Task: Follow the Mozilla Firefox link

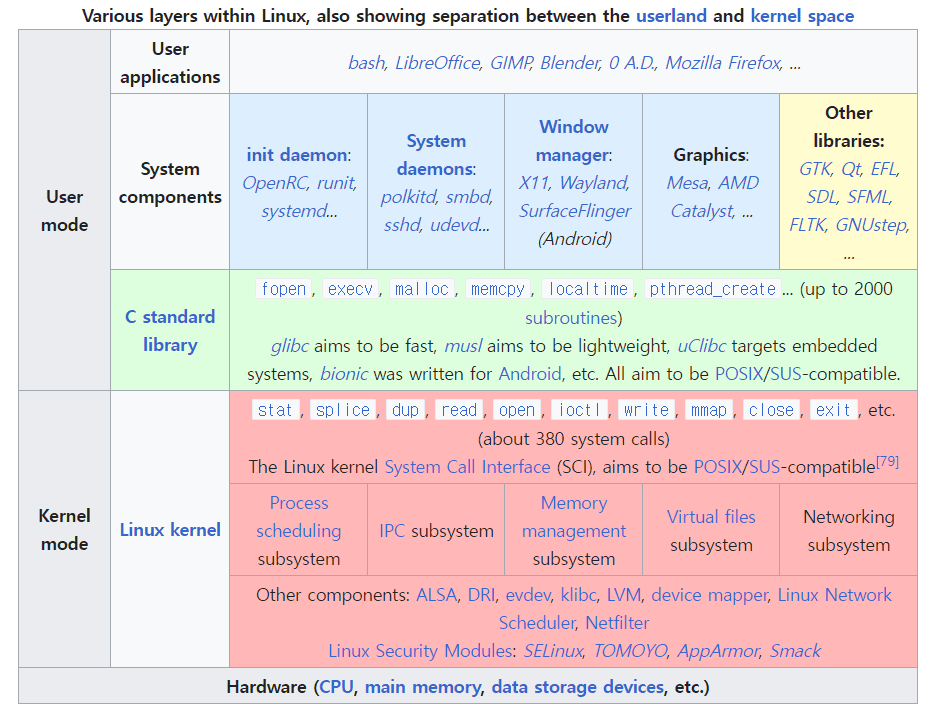Action: (722, 63)
